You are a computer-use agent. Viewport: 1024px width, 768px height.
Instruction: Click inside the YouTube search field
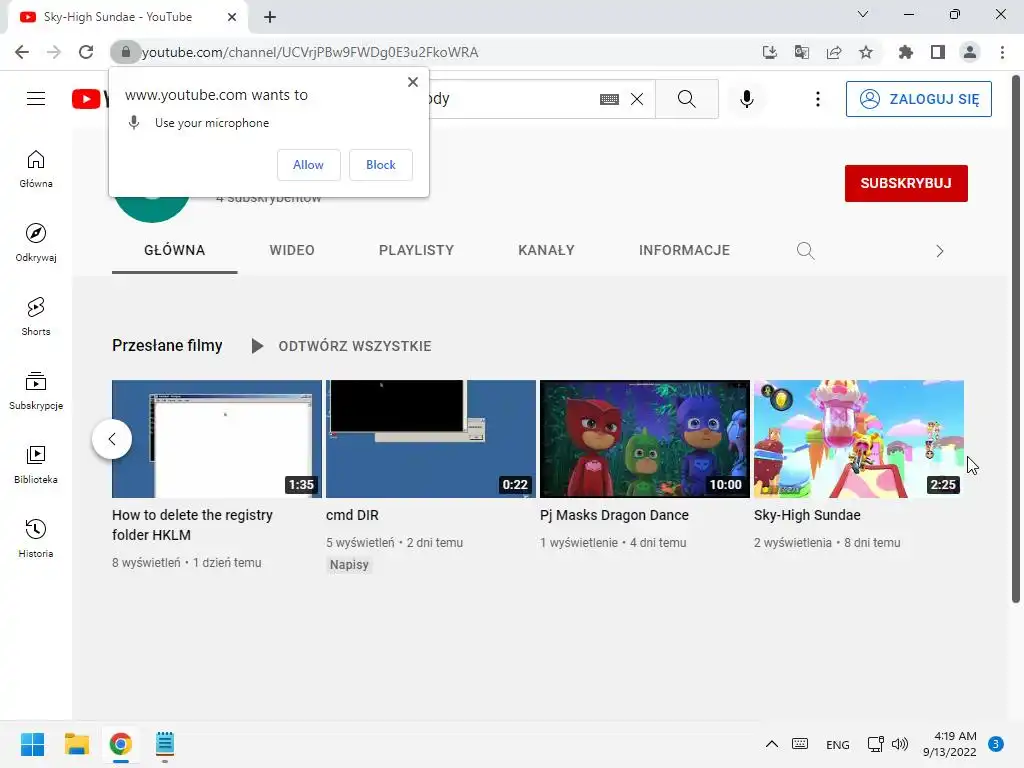[509, 99]
